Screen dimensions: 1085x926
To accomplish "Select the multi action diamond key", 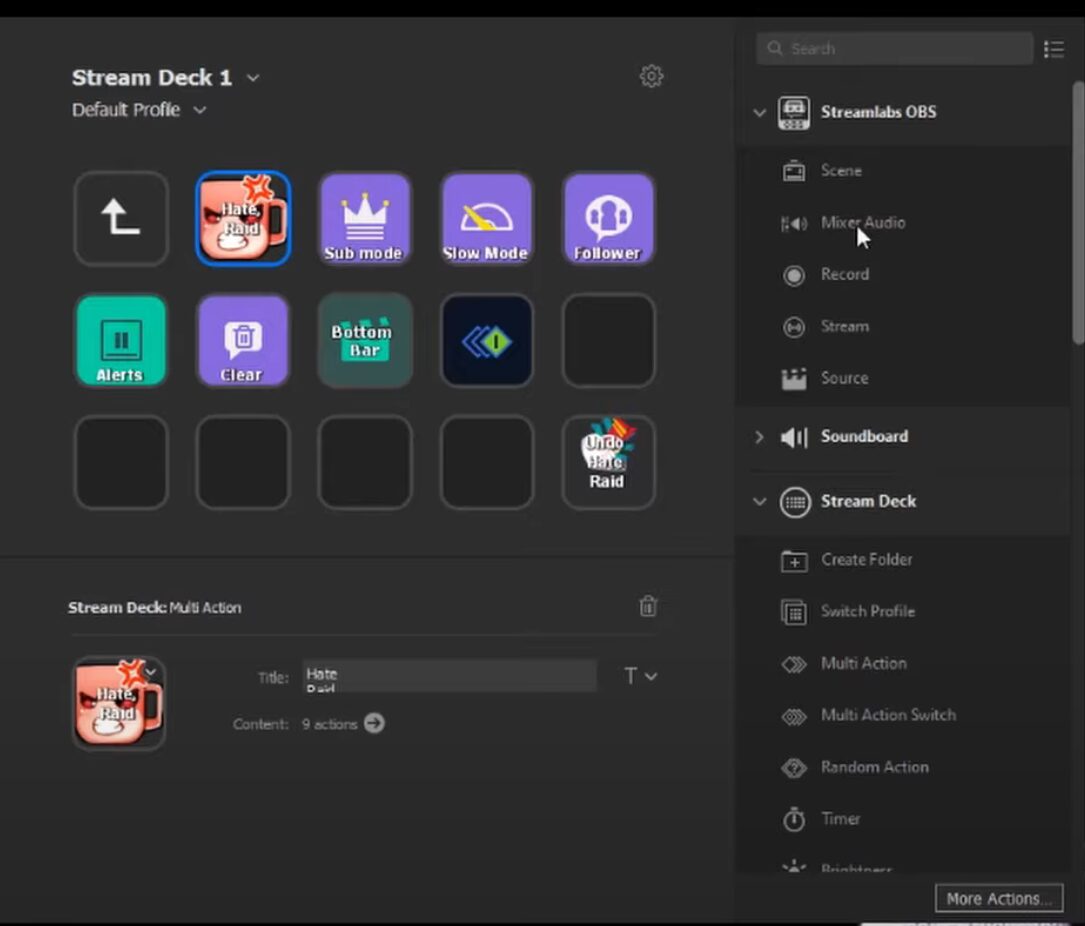I will click(x=486, y=341).
